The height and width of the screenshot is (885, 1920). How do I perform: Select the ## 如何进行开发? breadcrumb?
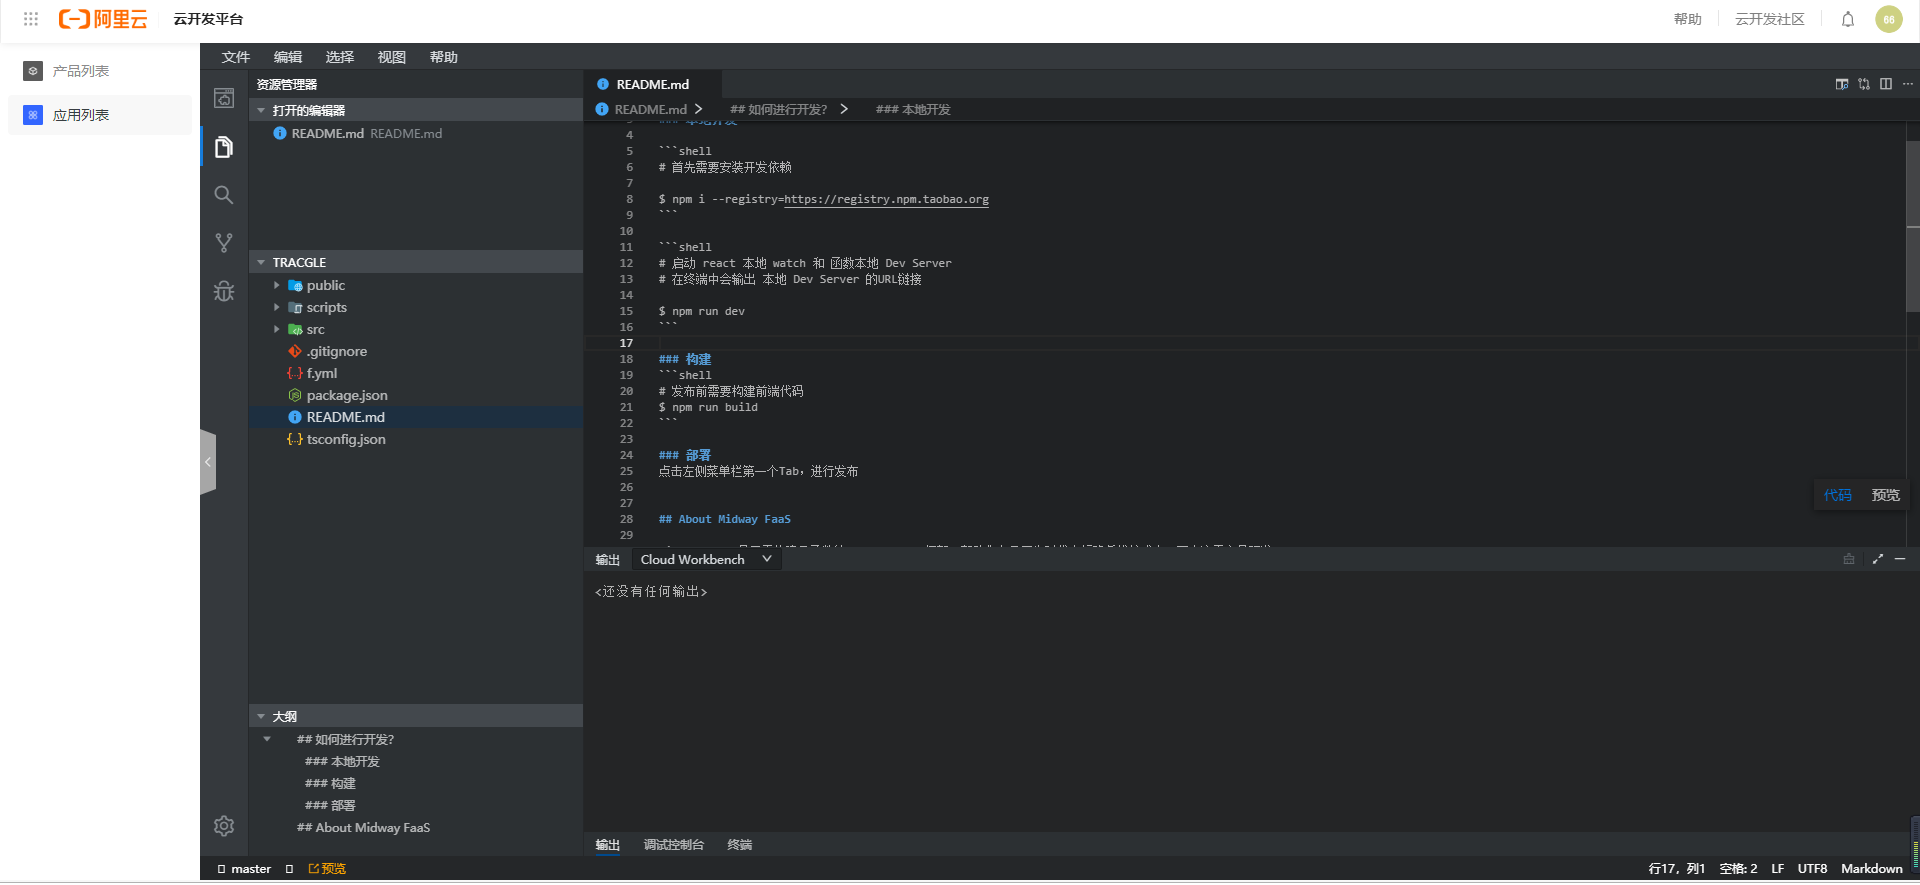(x=779, y=109)
